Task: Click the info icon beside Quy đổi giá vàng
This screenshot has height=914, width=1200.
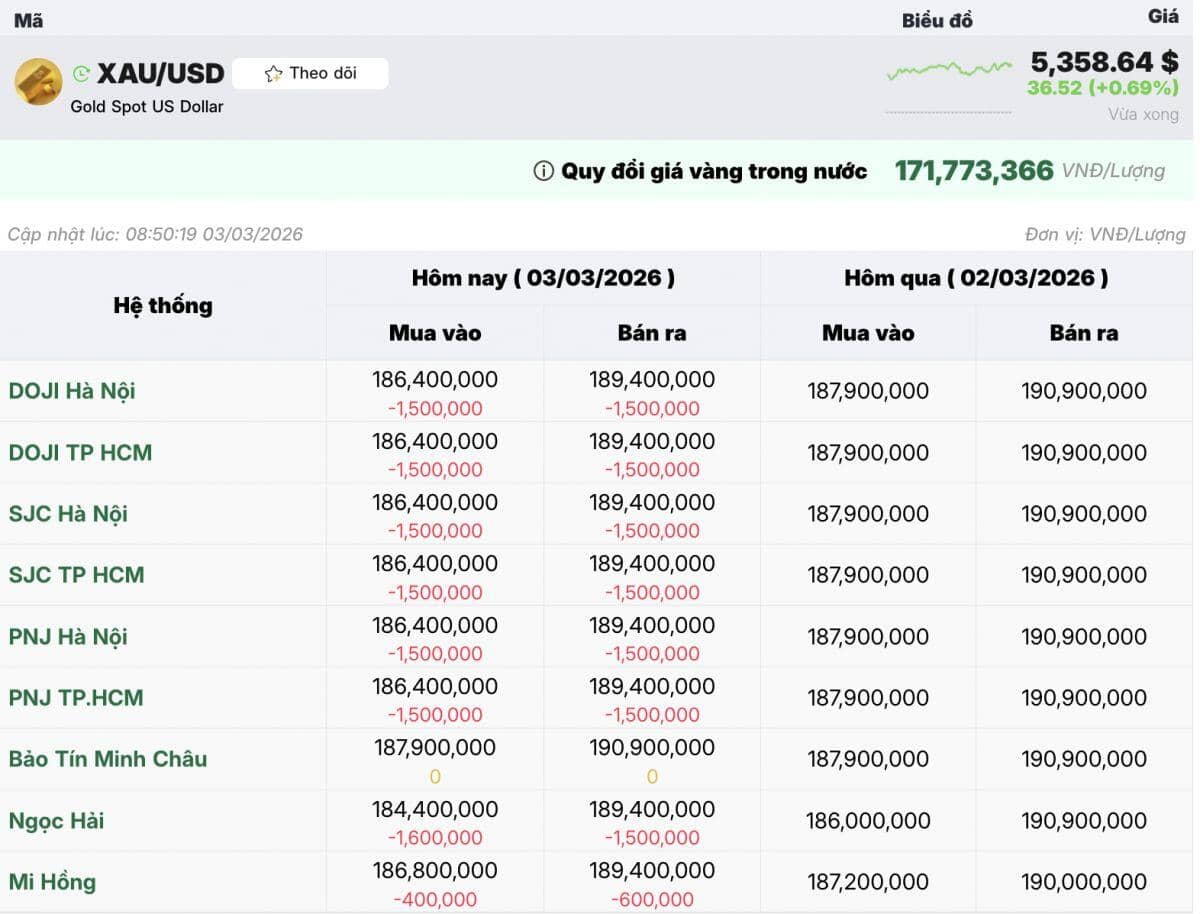Action: (x=543, y=171)
